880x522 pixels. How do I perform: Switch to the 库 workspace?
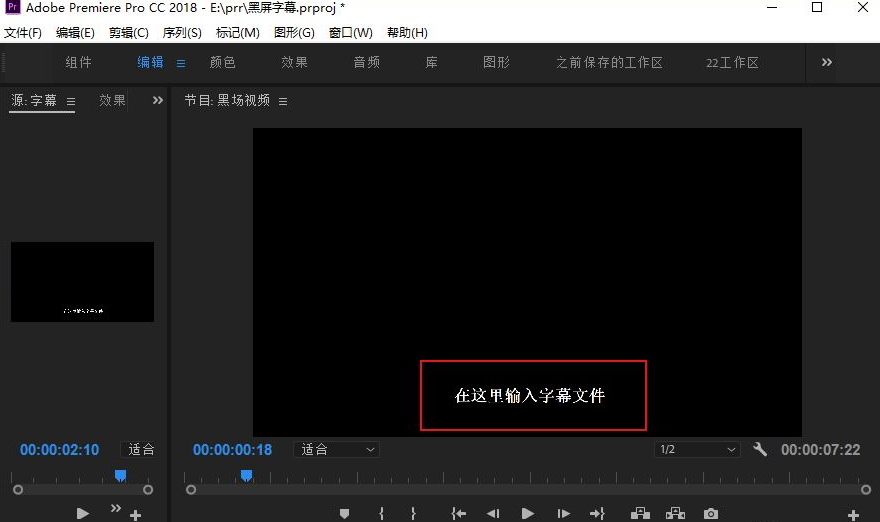432,62
